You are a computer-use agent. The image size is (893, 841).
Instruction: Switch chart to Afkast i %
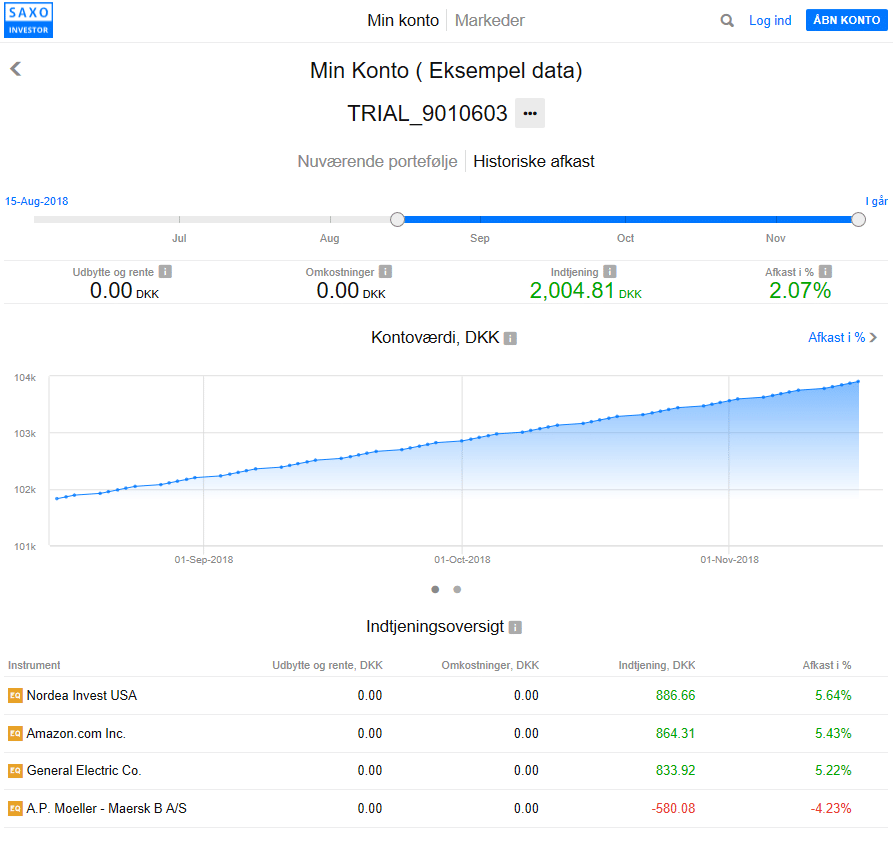842,338
